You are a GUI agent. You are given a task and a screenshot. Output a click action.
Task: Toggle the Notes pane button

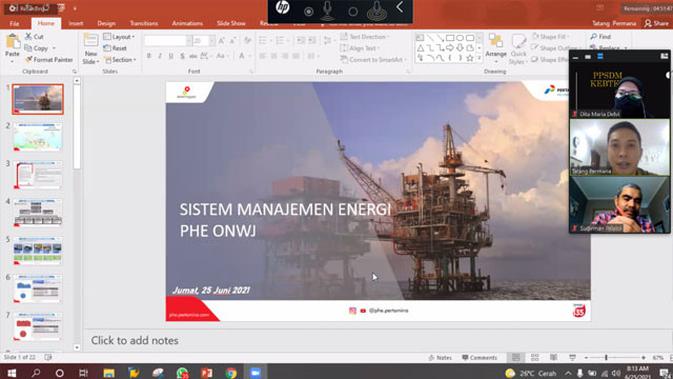pyautogui.click(x=440, y=358)
